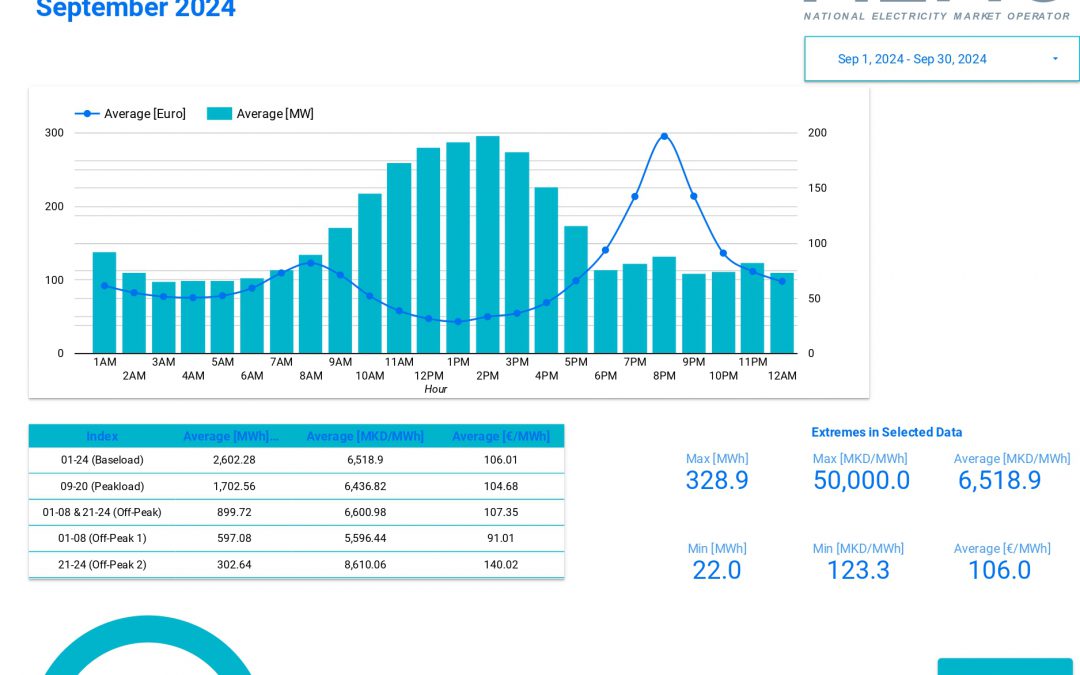This screenshot has width=1080, height=675.
Task: Sort table by Average [MKD/MWh] column
Action: (366, 436)
